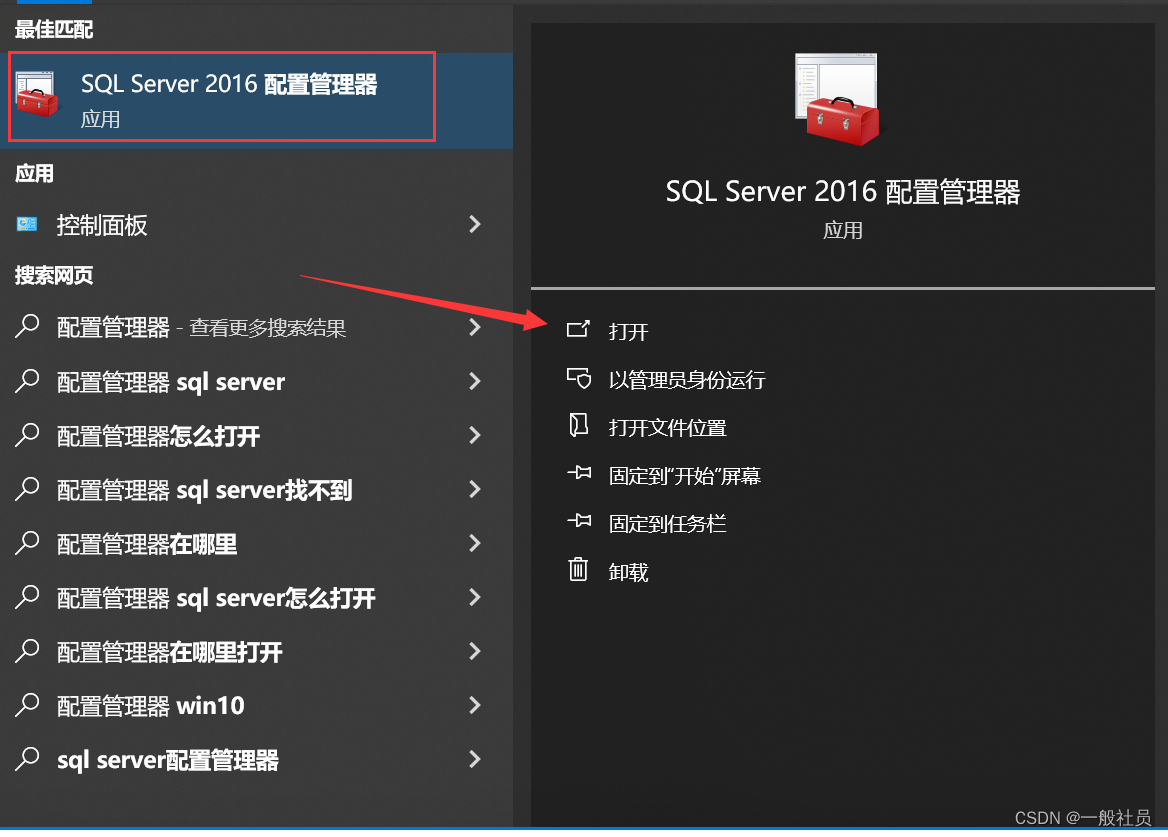Click the 打开 open-window icon
1168x837 pixels.
click(578, 329)
